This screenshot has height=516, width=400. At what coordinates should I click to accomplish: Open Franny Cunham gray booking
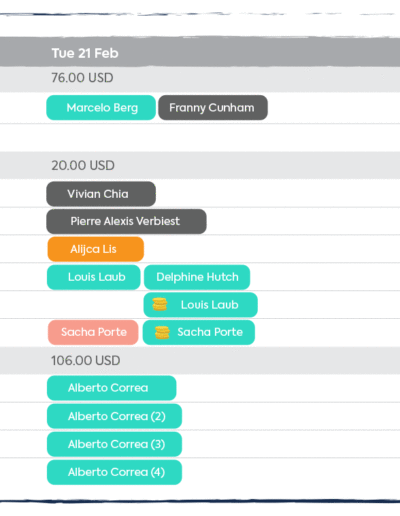[x=213, y=108]
